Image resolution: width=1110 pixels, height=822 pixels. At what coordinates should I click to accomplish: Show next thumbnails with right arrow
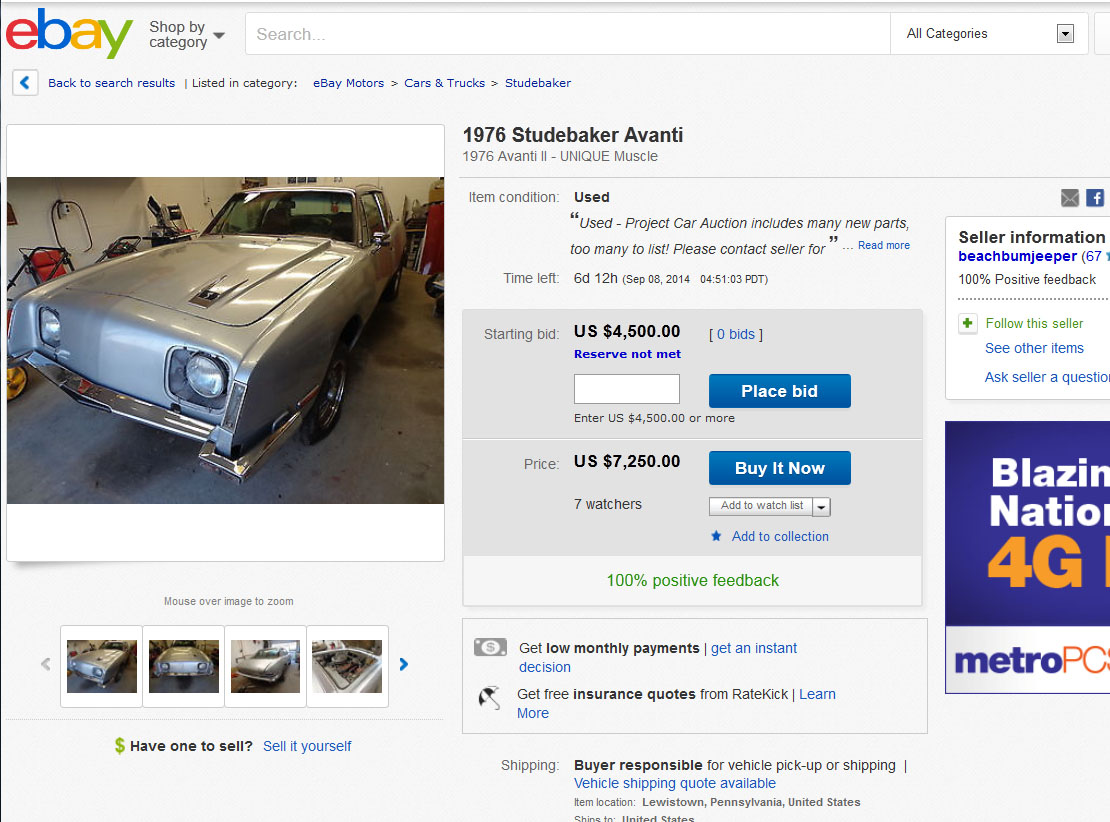pos(404,664)
